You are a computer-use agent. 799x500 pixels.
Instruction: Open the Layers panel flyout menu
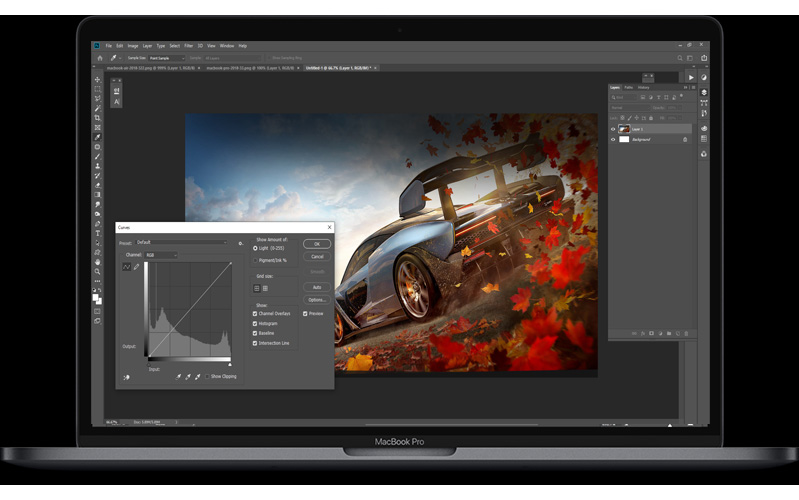point(693,87)
